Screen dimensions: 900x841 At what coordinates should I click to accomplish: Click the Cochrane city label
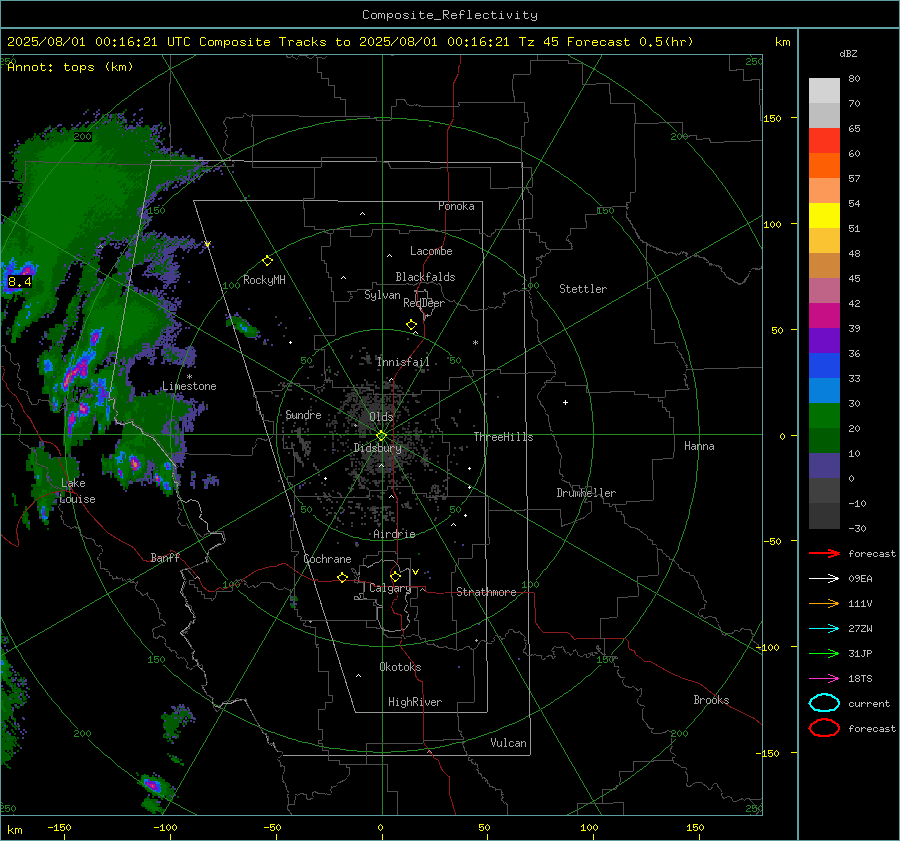(x=327, y=559)
